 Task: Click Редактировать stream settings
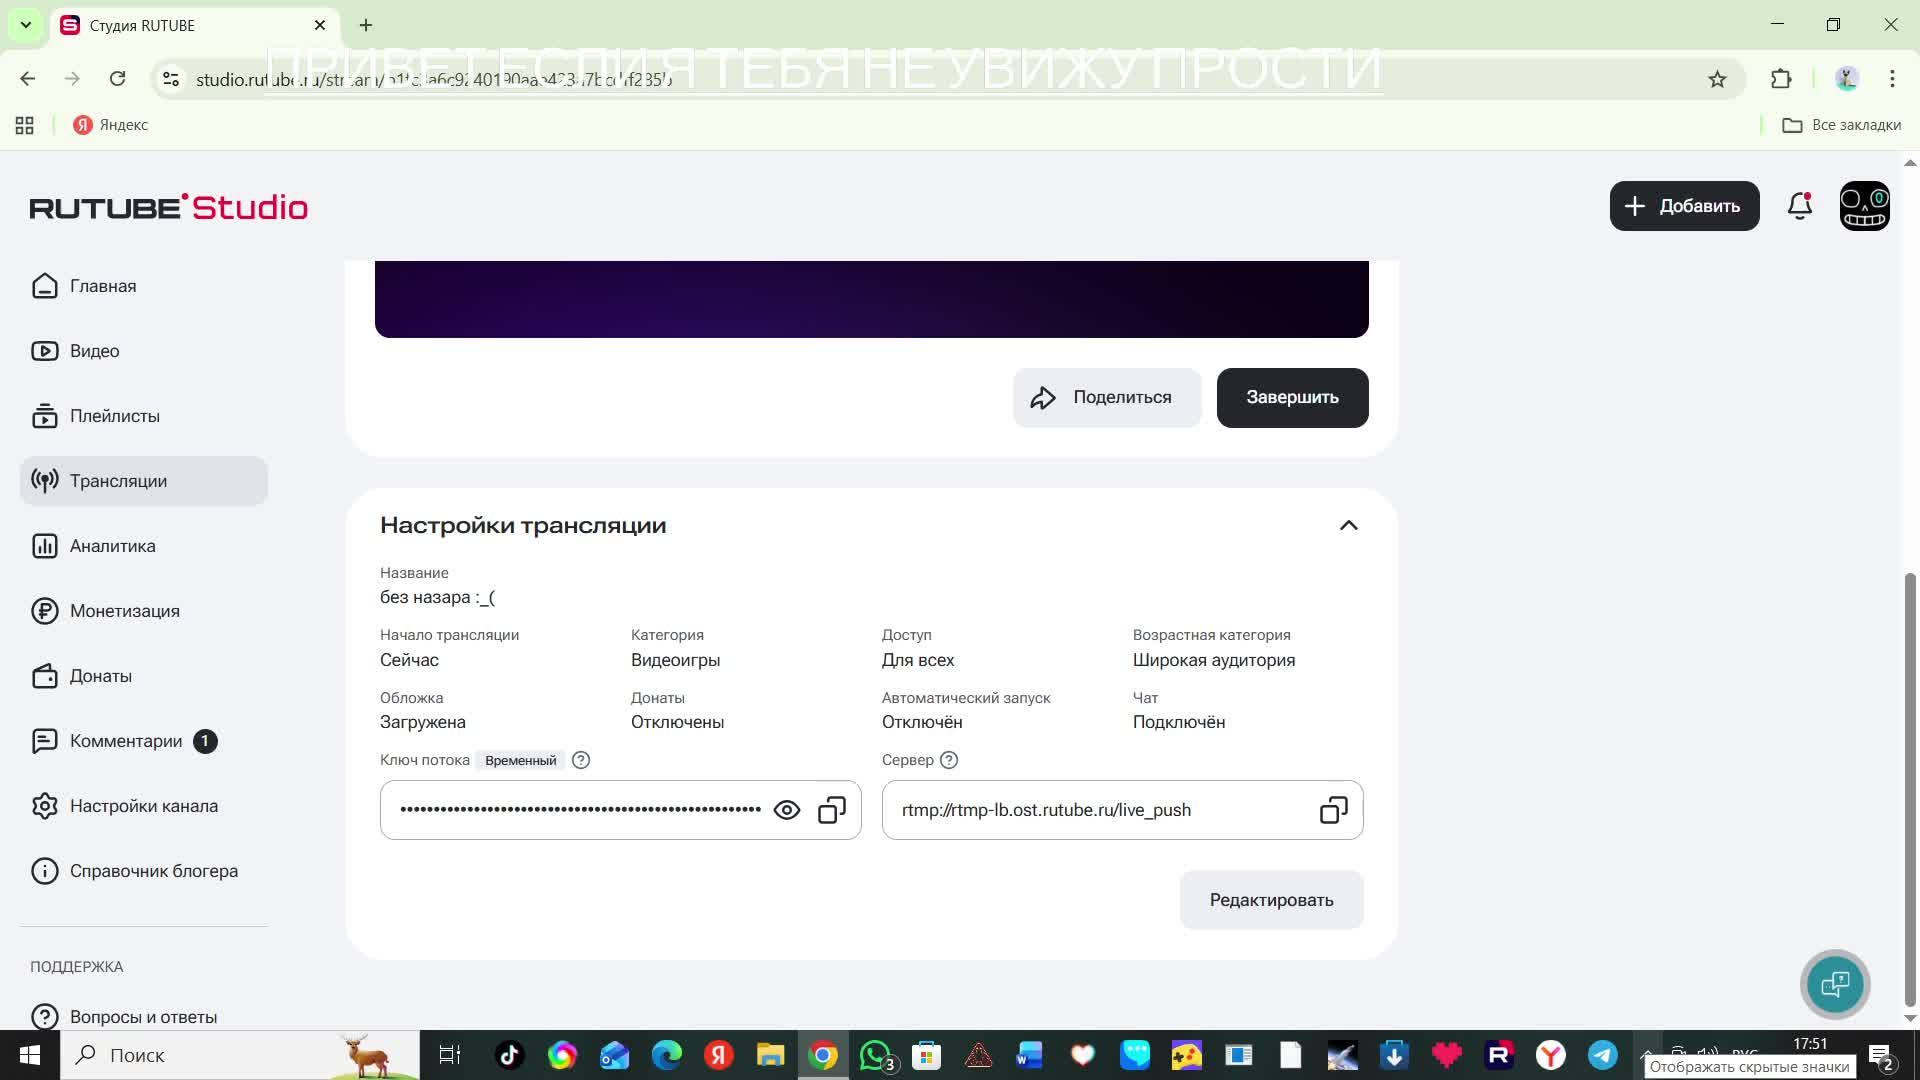[x=1271, y=900]
